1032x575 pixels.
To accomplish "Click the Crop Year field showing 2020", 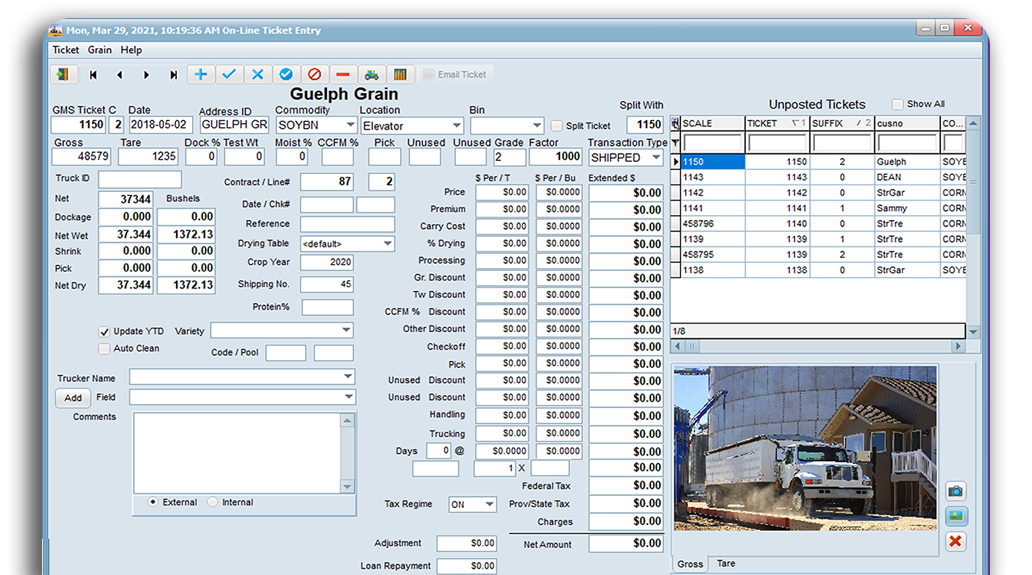I will click(326, 262).
